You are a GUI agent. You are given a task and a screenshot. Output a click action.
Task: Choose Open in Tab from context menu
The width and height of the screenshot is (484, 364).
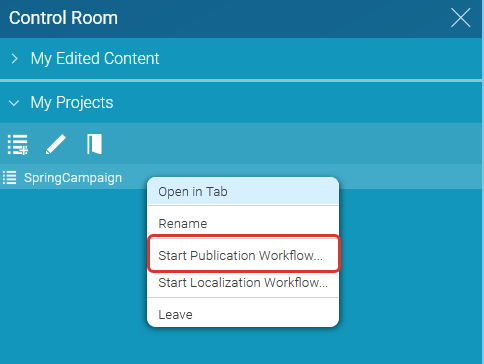[x=243, y=192]
